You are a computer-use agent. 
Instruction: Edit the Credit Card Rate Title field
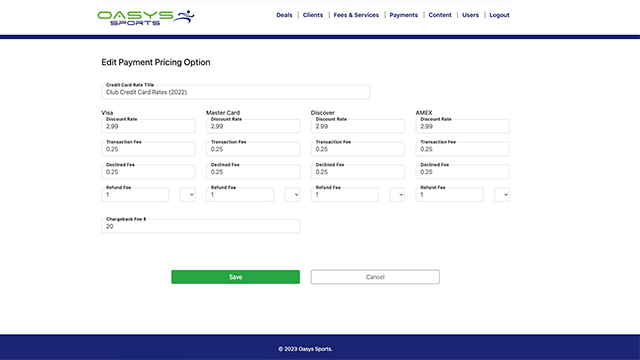point(236,92)
